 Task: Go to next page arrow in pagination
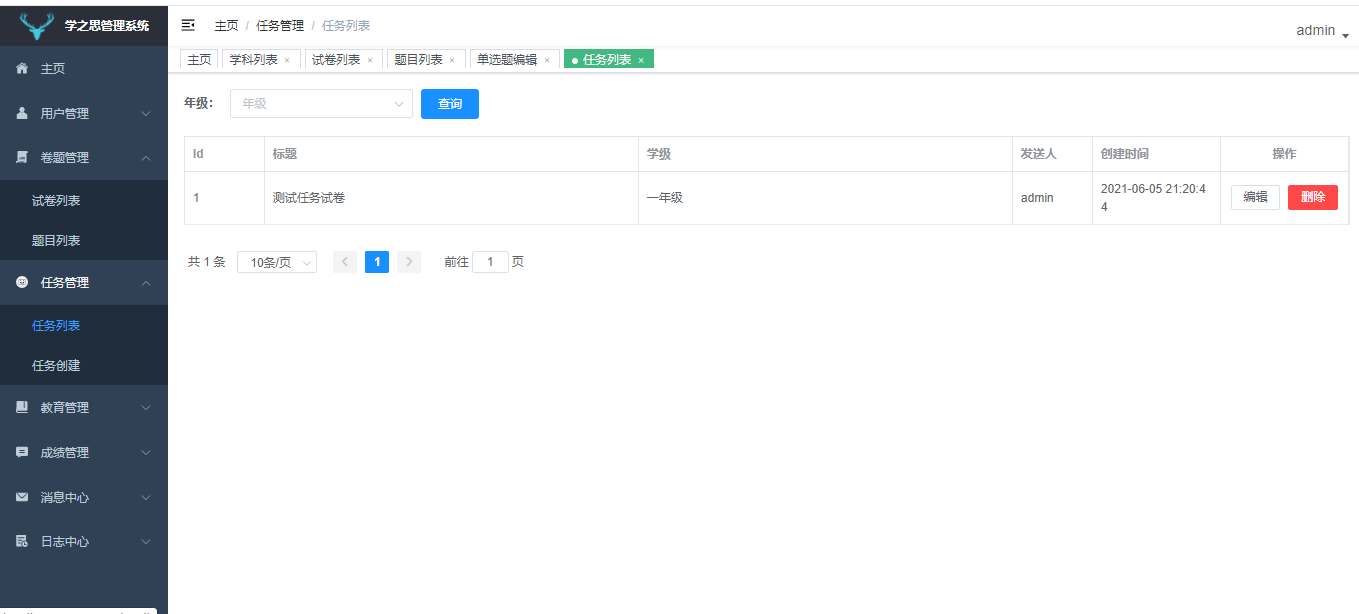409,262
